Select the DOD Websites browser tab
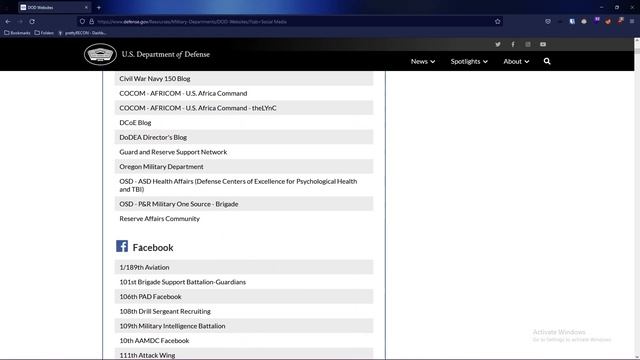This screenshot has height=360, width=640. [54, 7]
